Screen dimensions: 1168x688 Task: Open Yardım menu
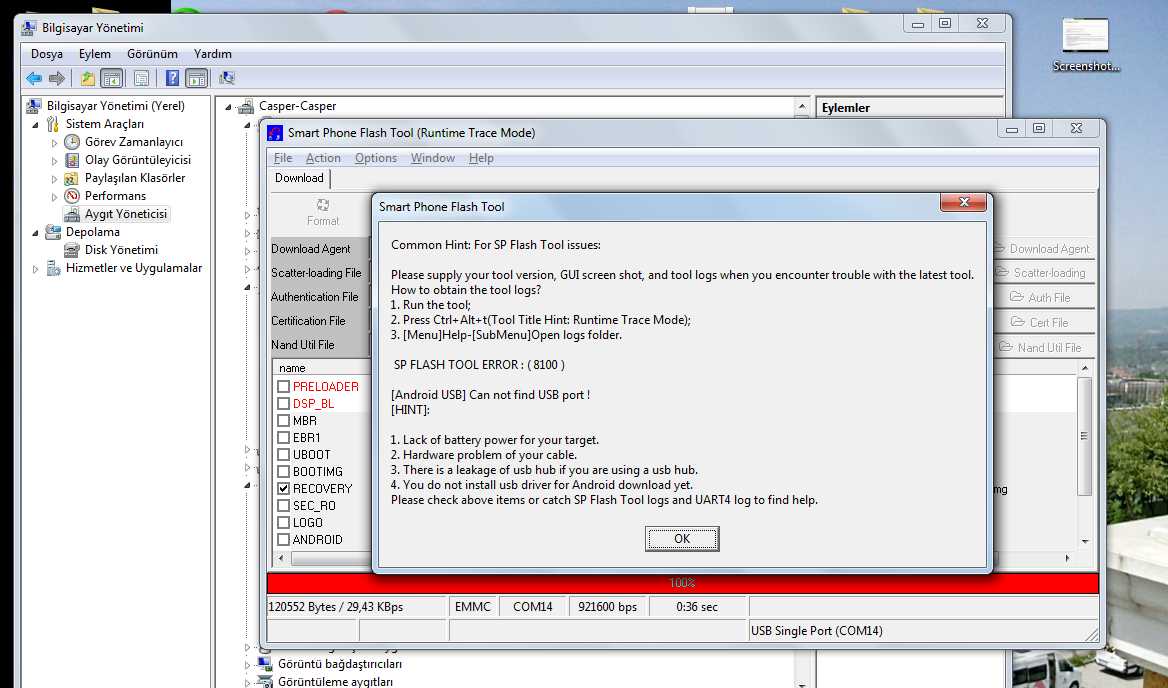(212, 54)
